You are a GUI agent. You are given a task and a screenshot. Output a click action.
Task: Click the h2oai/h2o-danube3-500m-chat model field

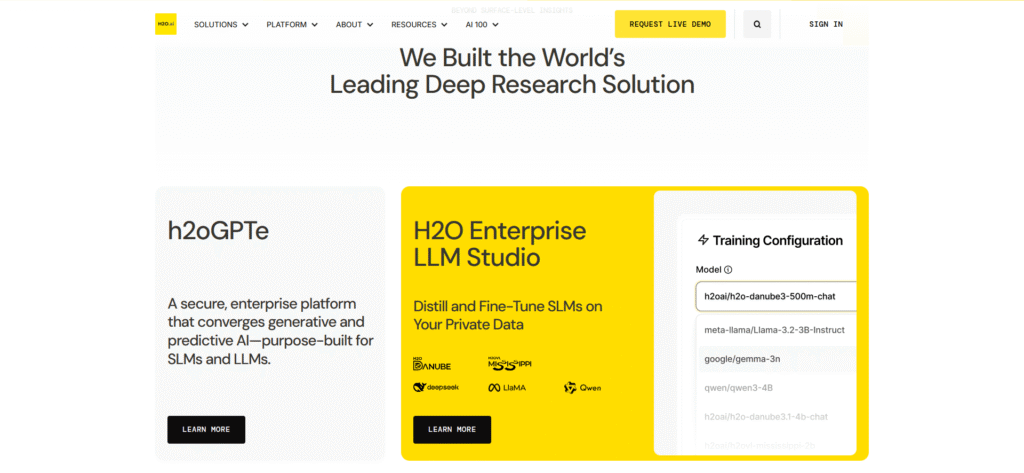click(x=775, y=297)
